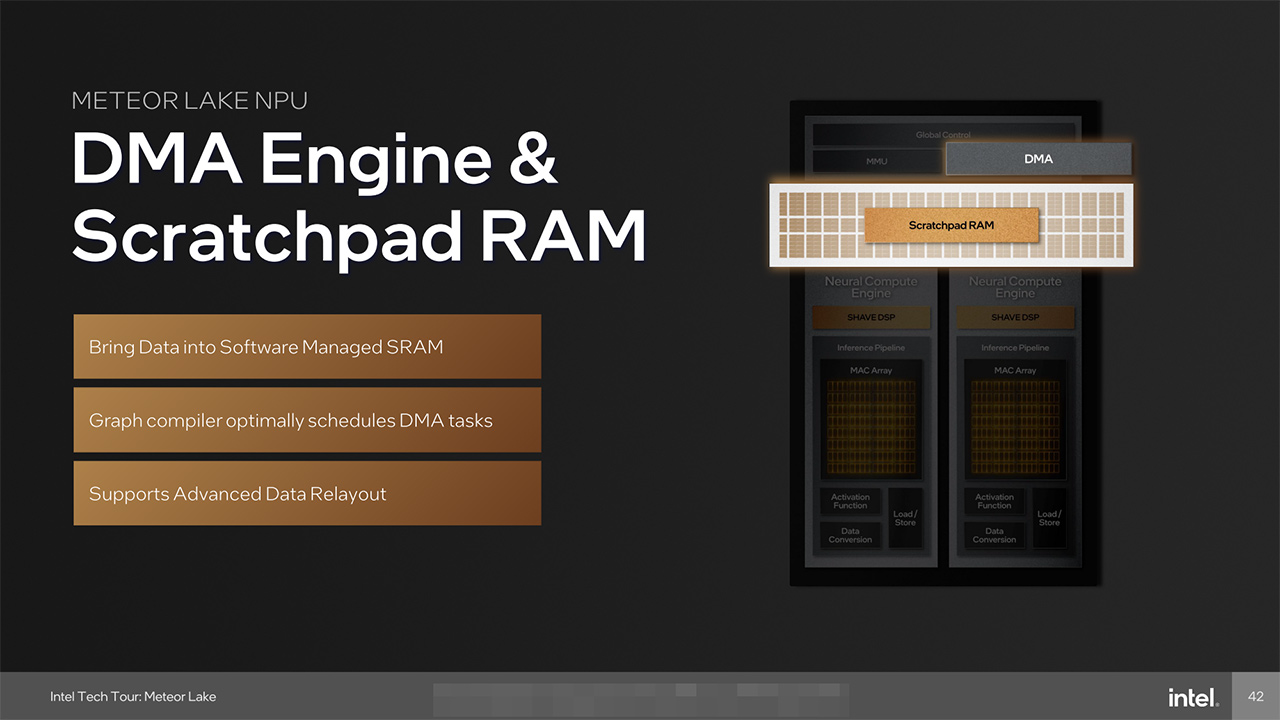Click the Global Control block
Screen dimensions: 1280x720
point(943,134)
